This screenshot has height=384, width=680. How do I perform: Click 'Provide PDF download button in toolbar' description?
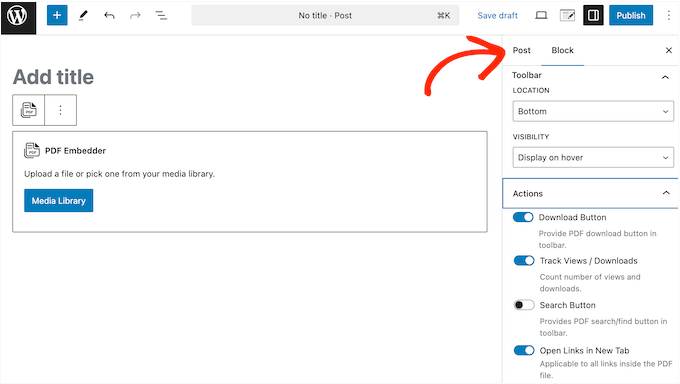pos(598,239)
